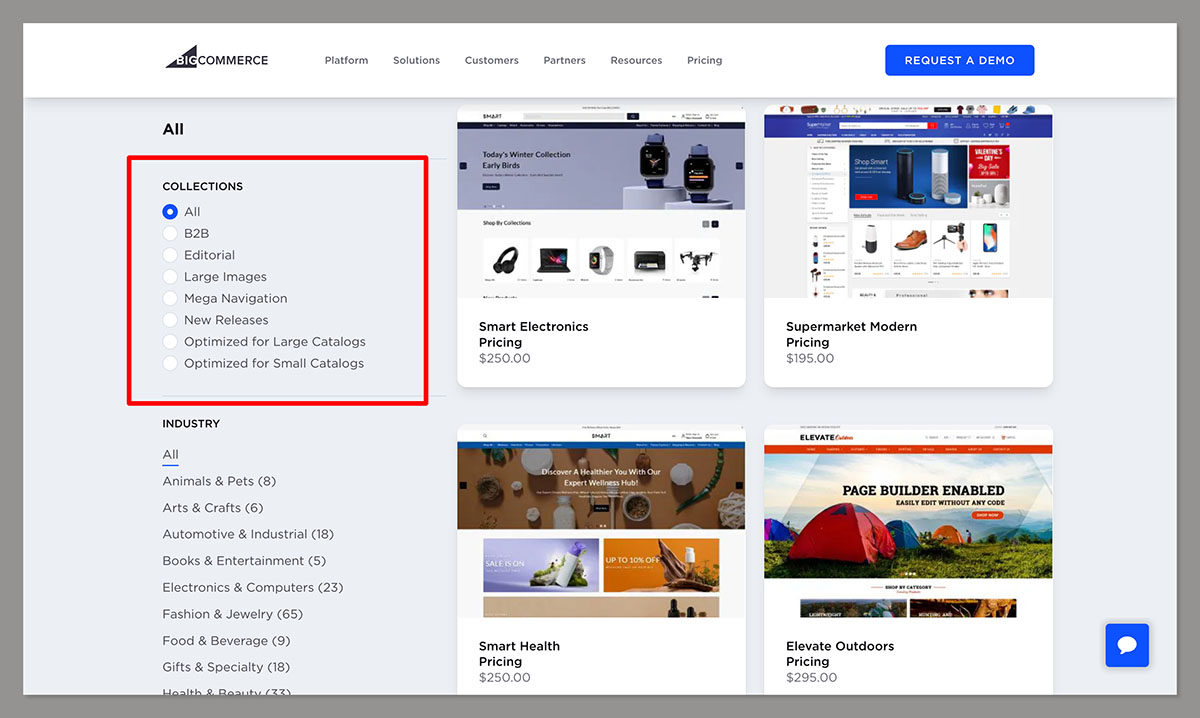Browse Animals & Pets industry themes
1200x718 pixels.
tap(219, 481)
